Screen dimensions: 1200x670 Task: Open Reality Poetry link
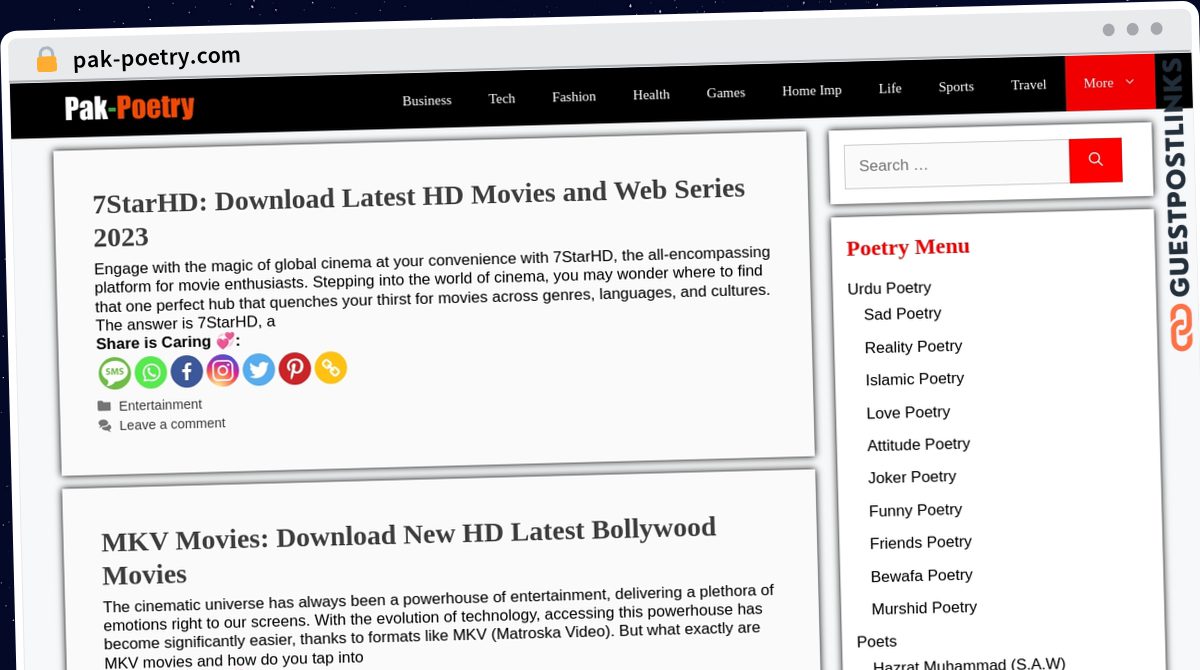913,346
